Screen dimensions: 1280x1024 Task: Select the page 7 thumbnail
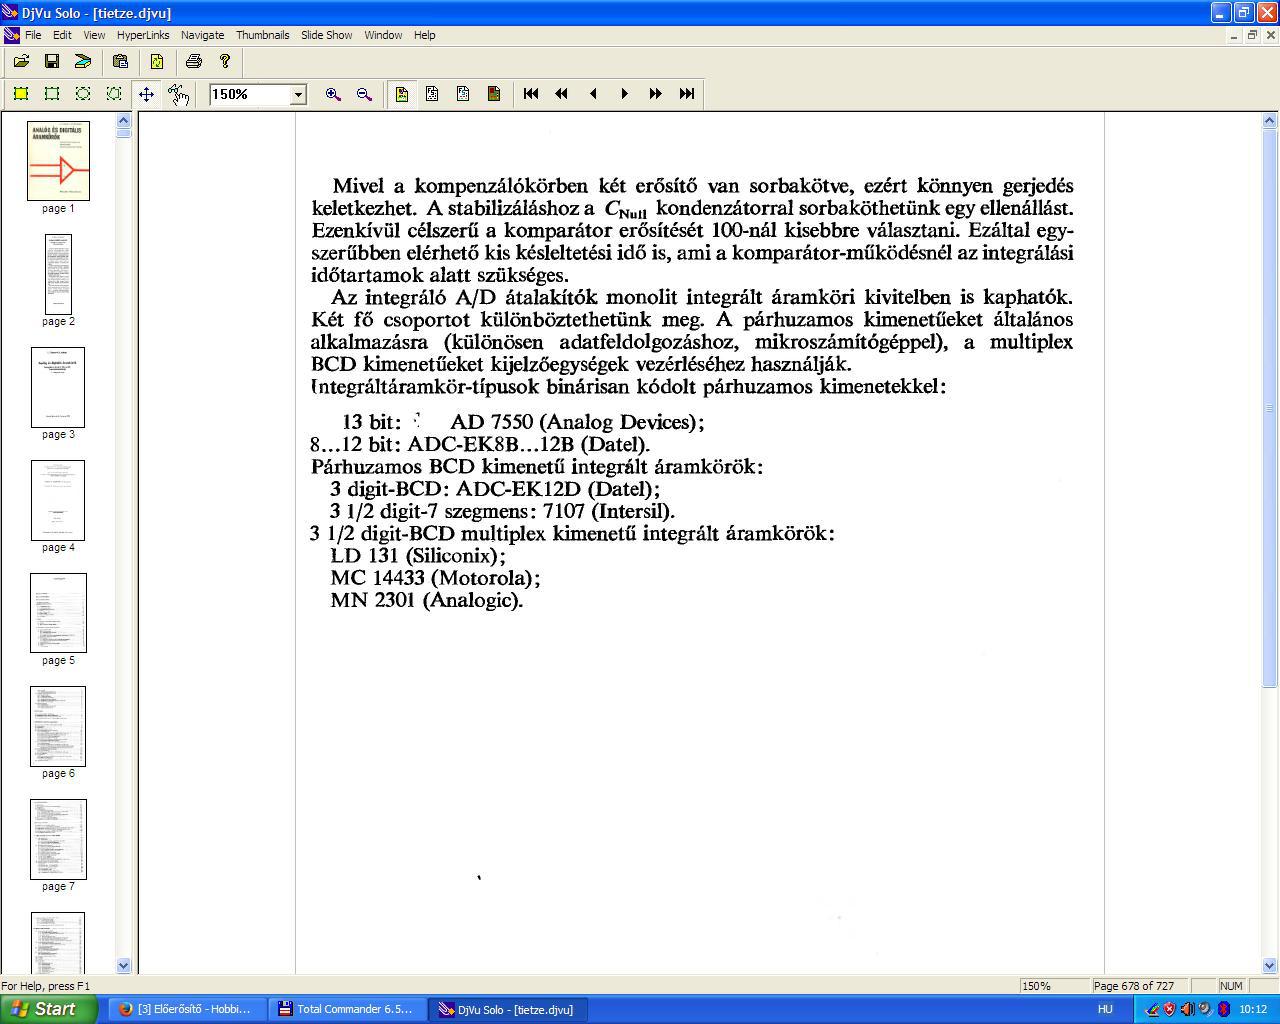[58, 839]
